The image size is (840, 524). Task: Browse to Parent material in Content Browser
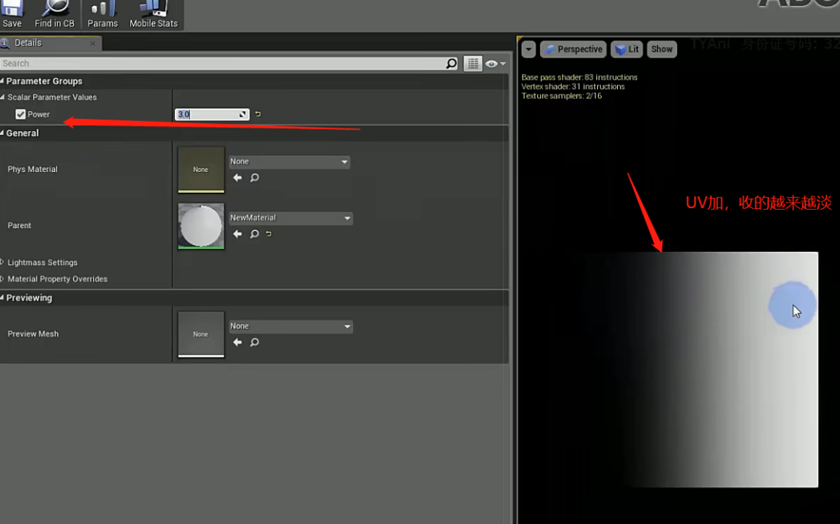254,234
